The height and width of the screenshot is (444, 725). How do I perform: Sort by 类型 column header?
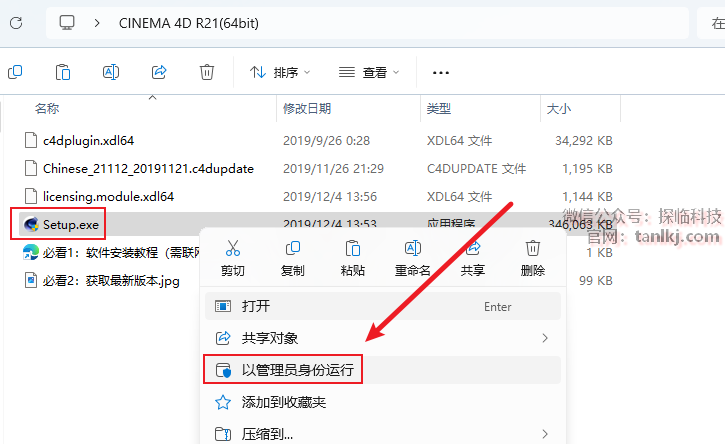point(439,109)
